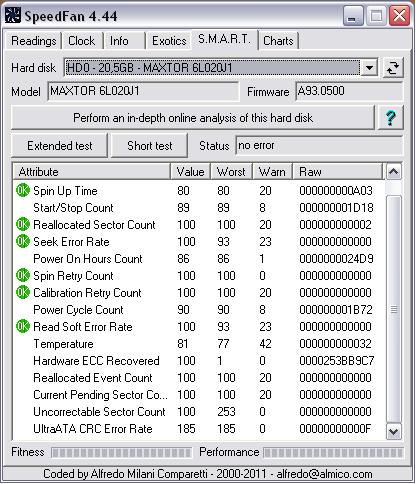Select the Power On Hours Count row
This screenshot has height=484, width=416.
[199, 259]
